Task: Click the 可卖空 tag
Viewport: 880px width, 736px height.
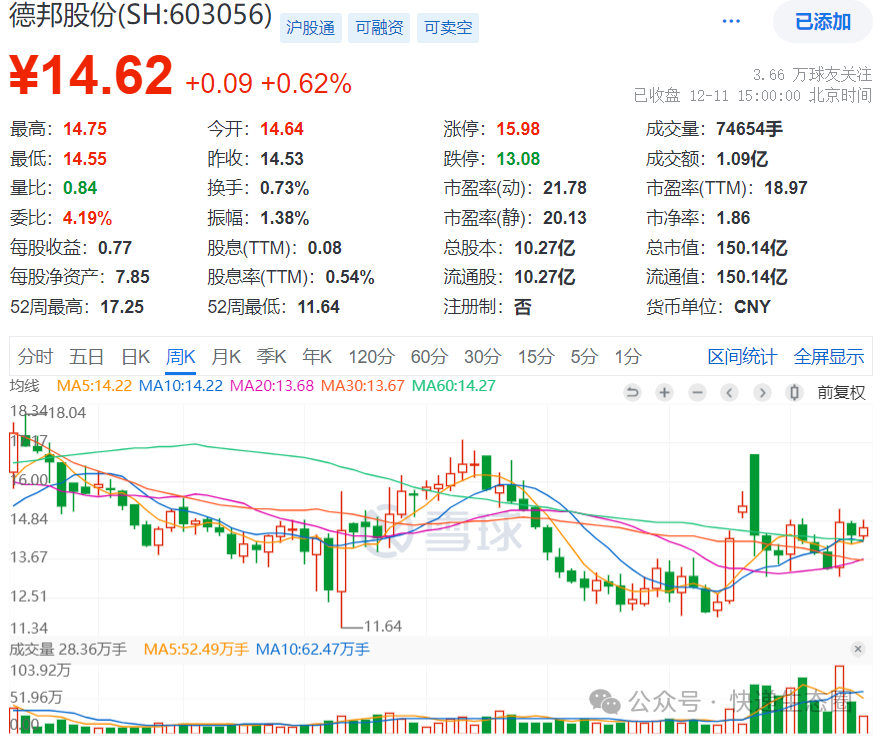Action: (447, 28)
